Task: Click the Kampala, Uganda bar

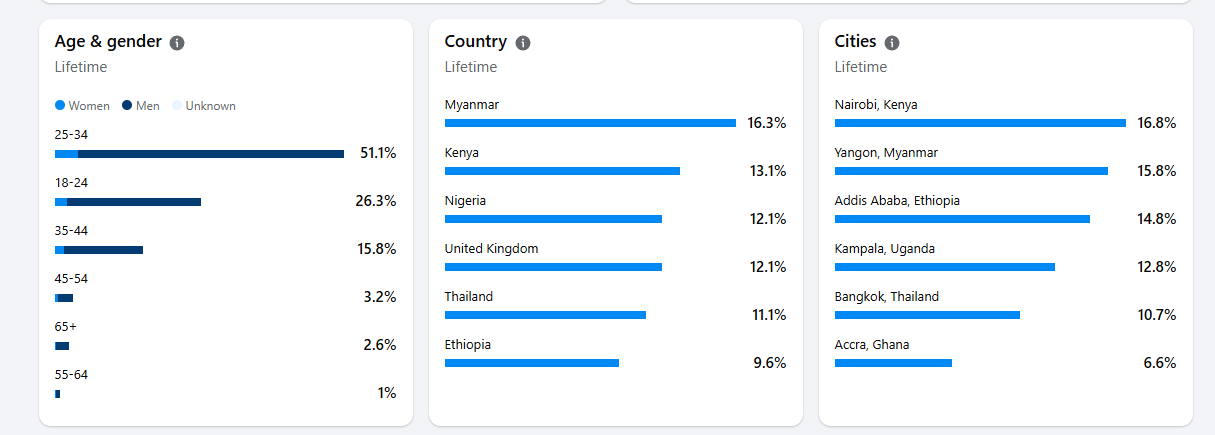Action: coord(945,267)
